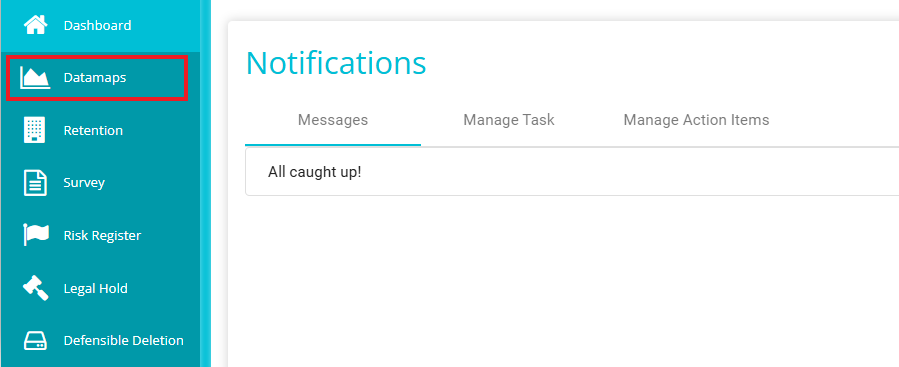Open the Retention building icon
899x367 pixels.
[35, 130]
